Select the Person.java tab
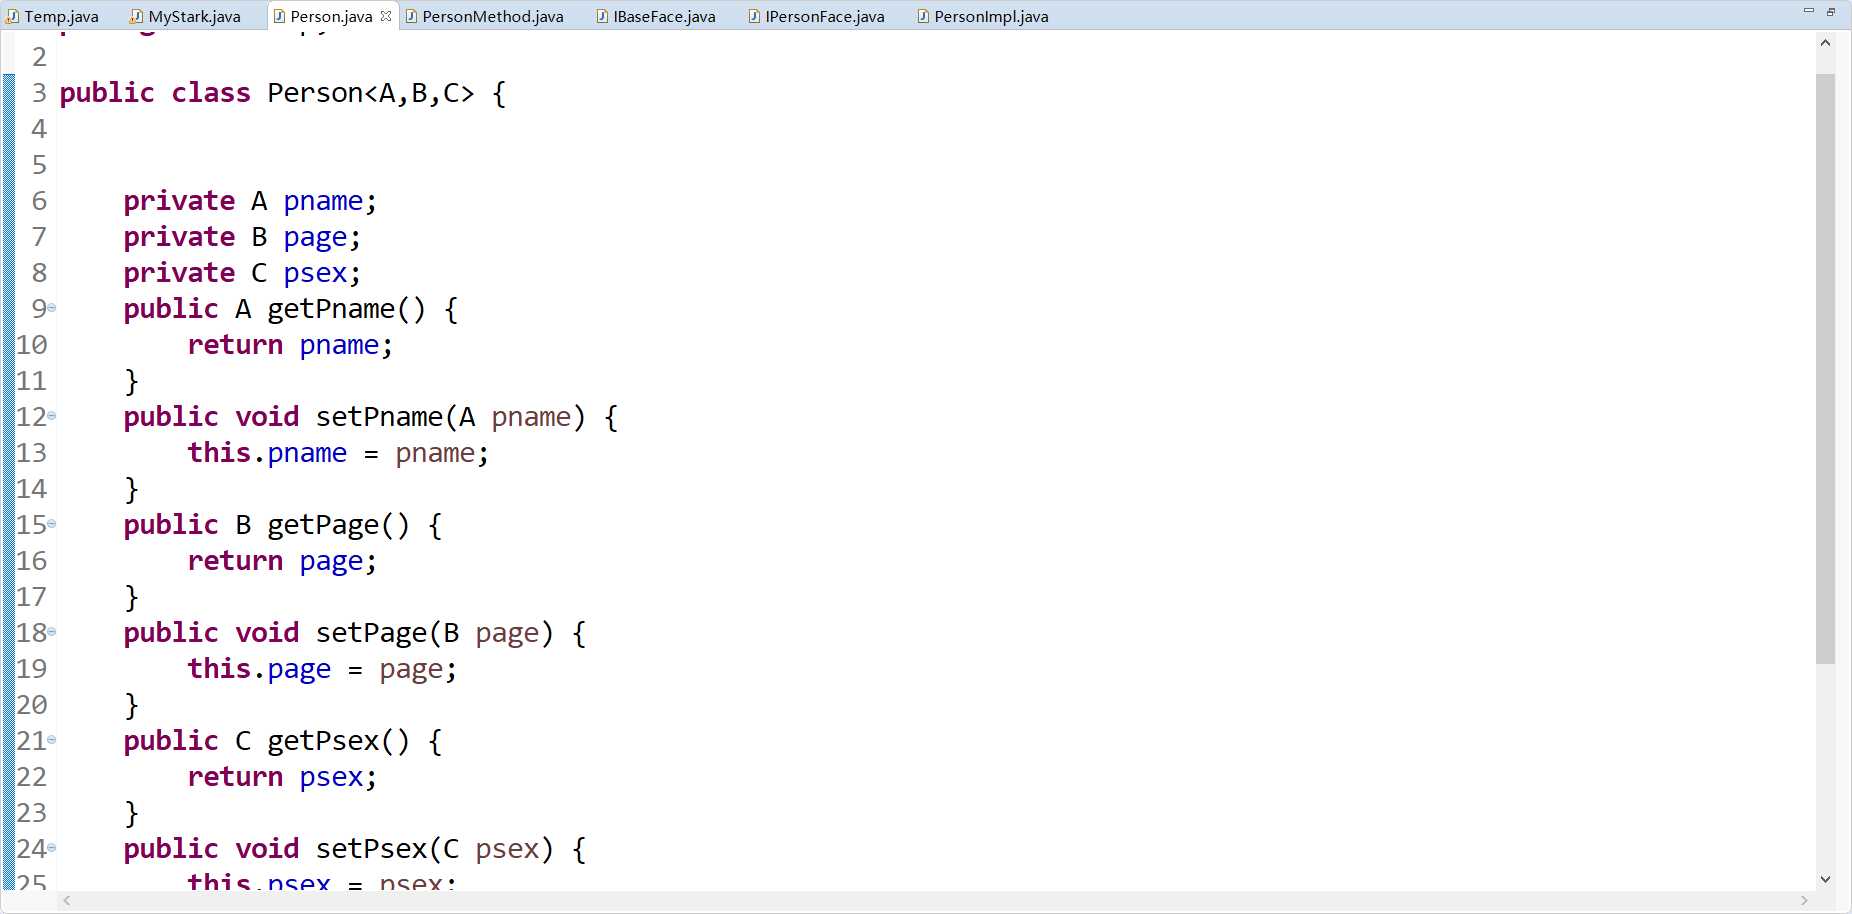This screenshot has width=1852, height=914. (x=331, y=16)
